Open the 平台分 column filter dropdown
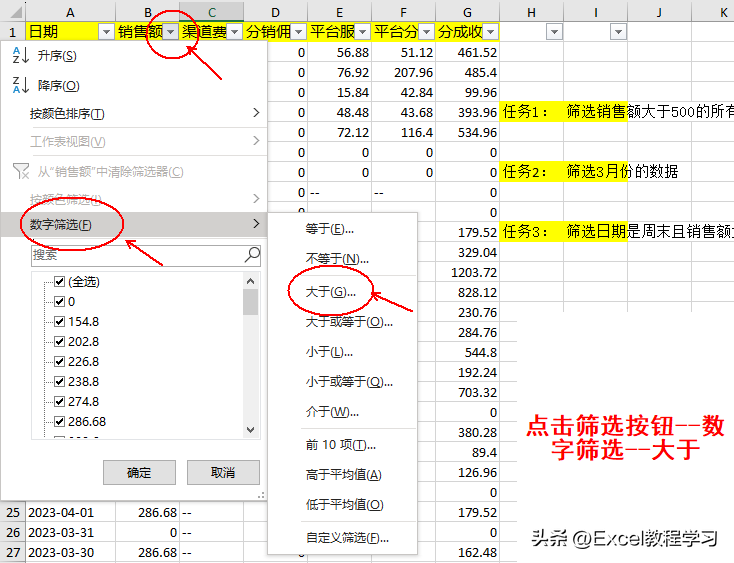734x563 pixels. tap(427, 32)
